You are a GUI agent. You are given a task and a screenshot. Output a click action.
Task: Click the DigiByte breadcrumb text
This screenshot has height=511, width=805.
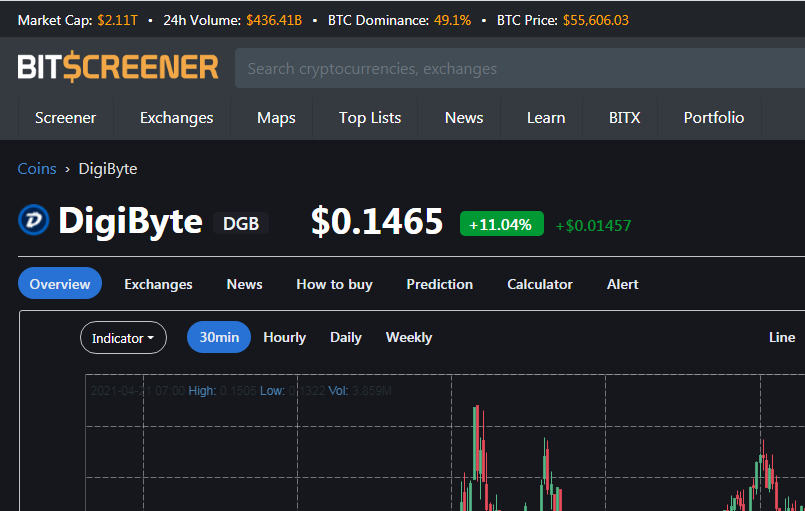pyautogui.click(x=108, y=168)
